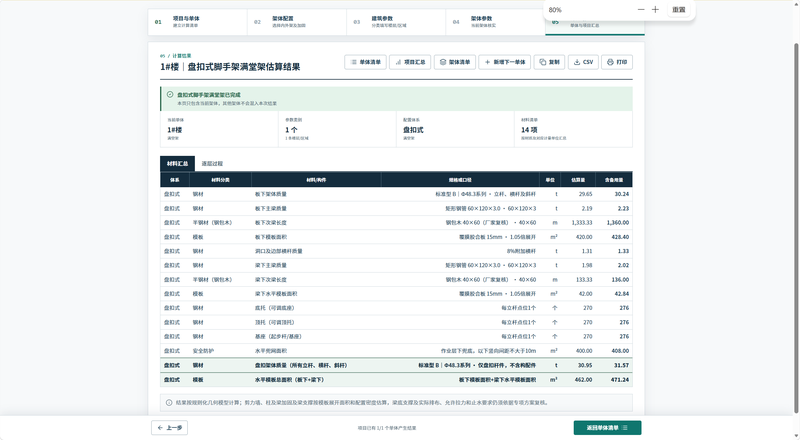Select the 盘扣架体质量 total row
The height and width of the screenshot is (440, 800).
[x=396, y=365]
